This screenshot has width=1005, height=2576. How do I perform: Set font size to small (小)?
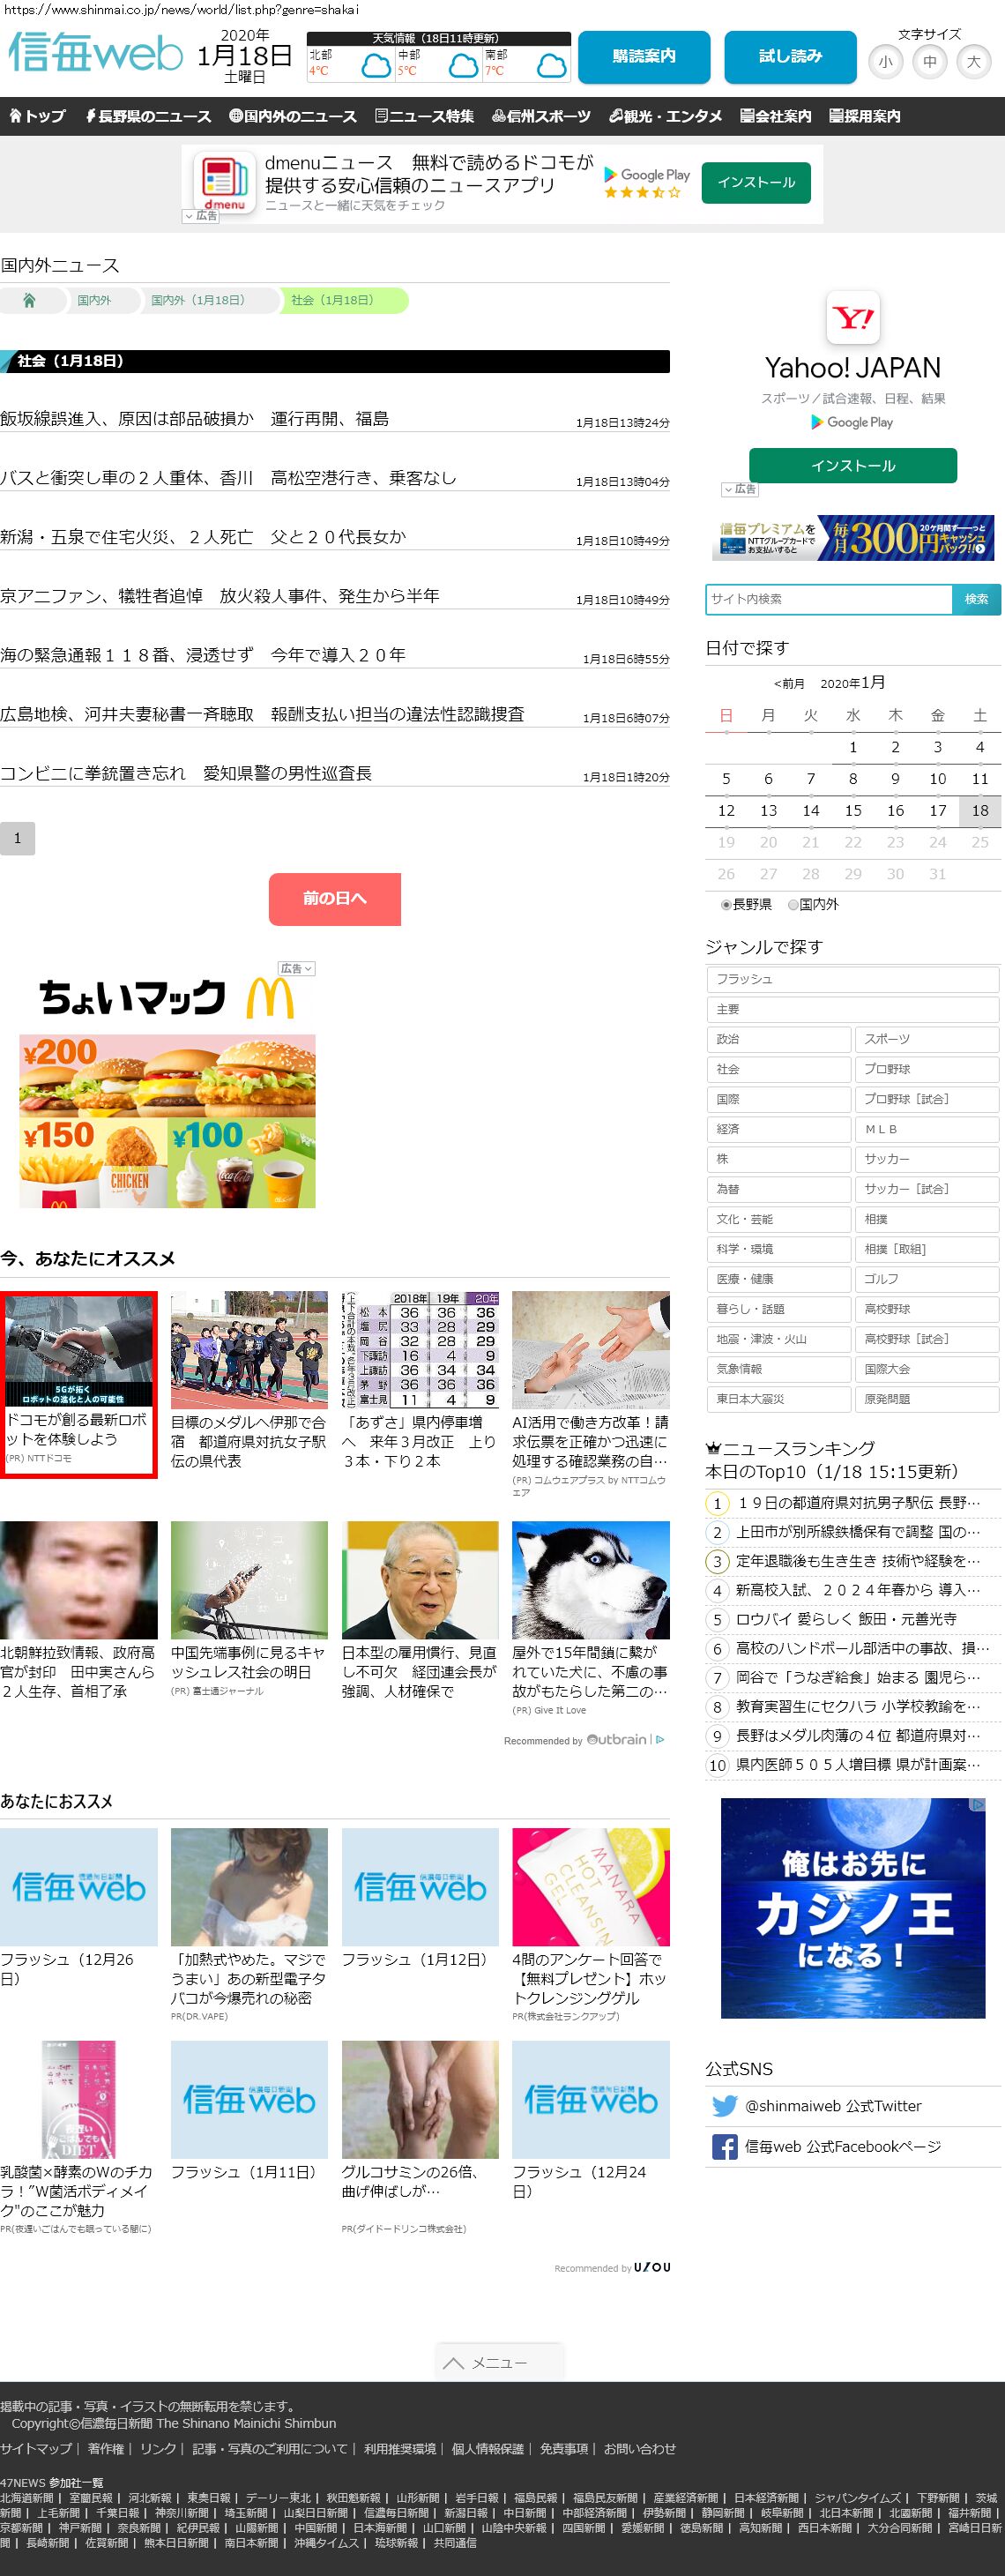tap(885, 62)
